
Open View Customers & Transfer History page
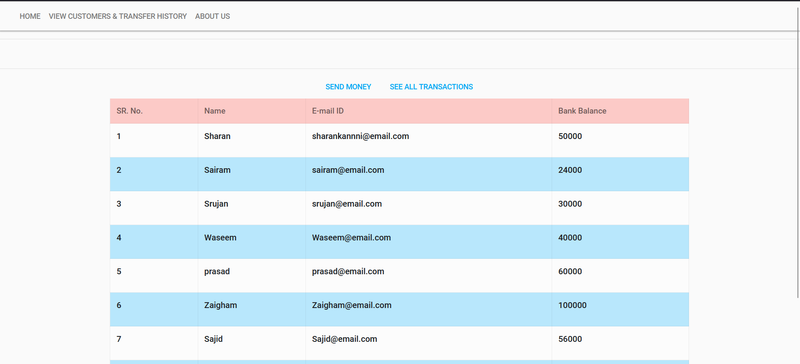(118, 16)
